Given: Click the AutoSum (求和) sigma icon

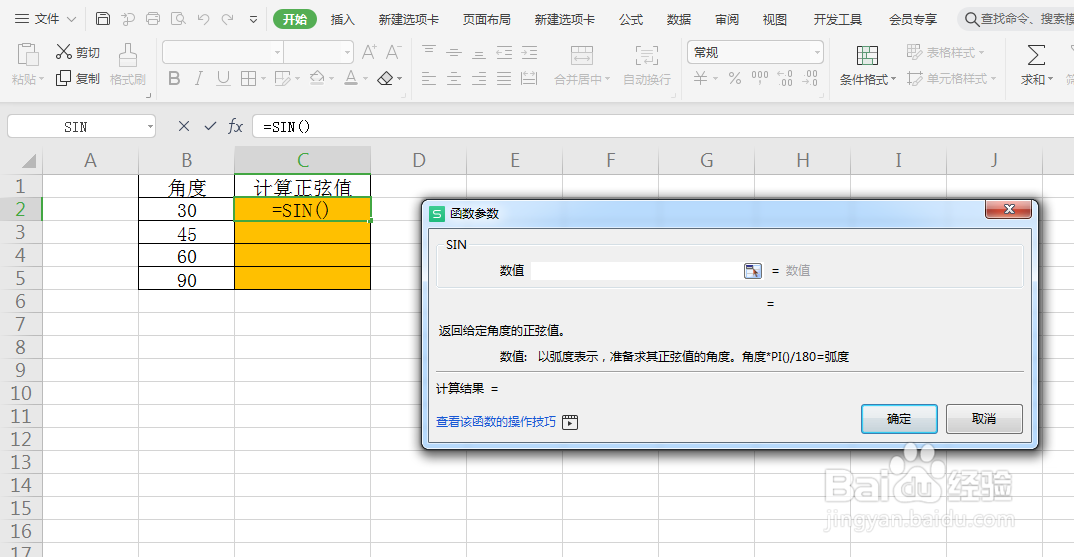Looking at the screenshot, I should (x=1036, y=55).
